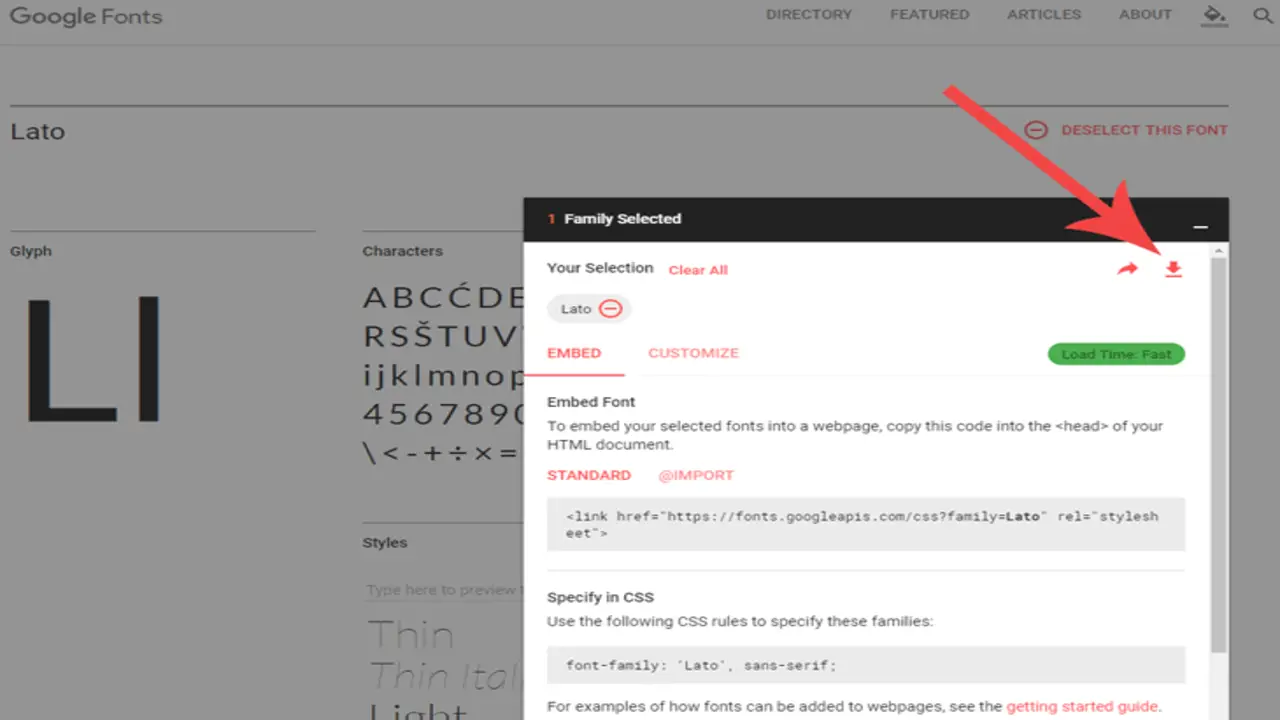Open the About nav item
Viewport: 1280px width, 720px height.
[1145, 15]
